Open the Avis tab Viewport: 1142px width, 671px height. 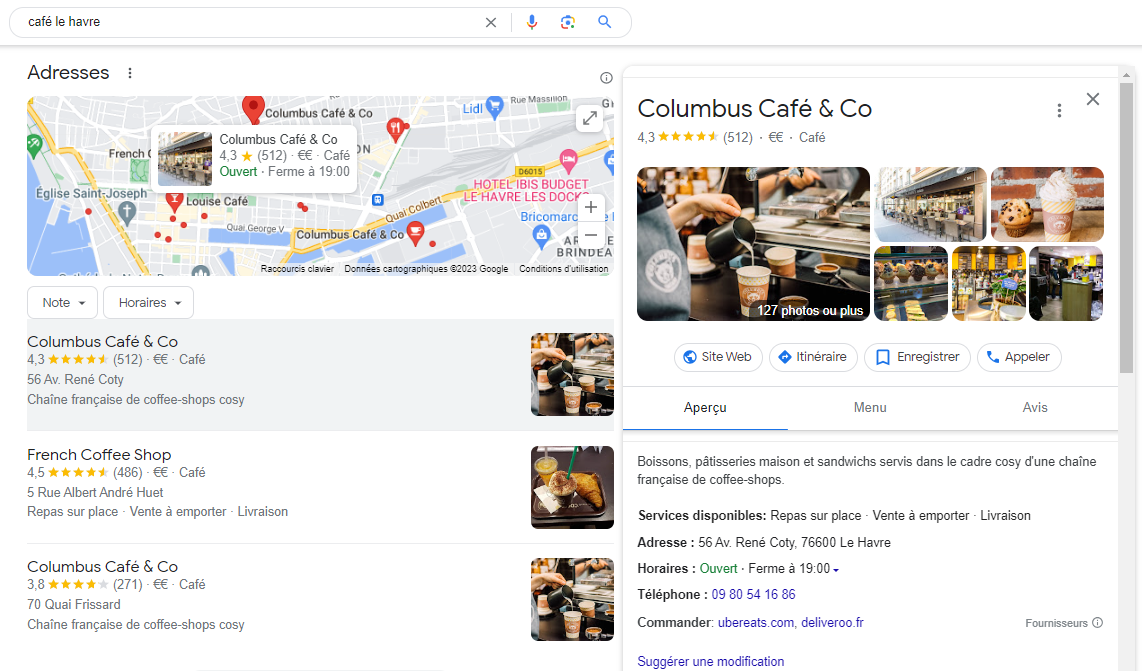1035,407
